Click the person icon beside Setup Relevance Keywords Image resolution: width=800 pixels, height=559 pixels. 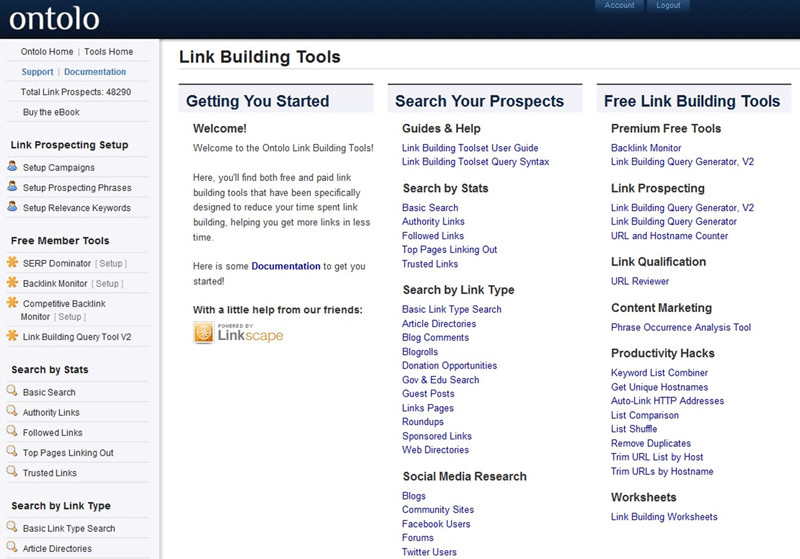click(x=12, y=208)
